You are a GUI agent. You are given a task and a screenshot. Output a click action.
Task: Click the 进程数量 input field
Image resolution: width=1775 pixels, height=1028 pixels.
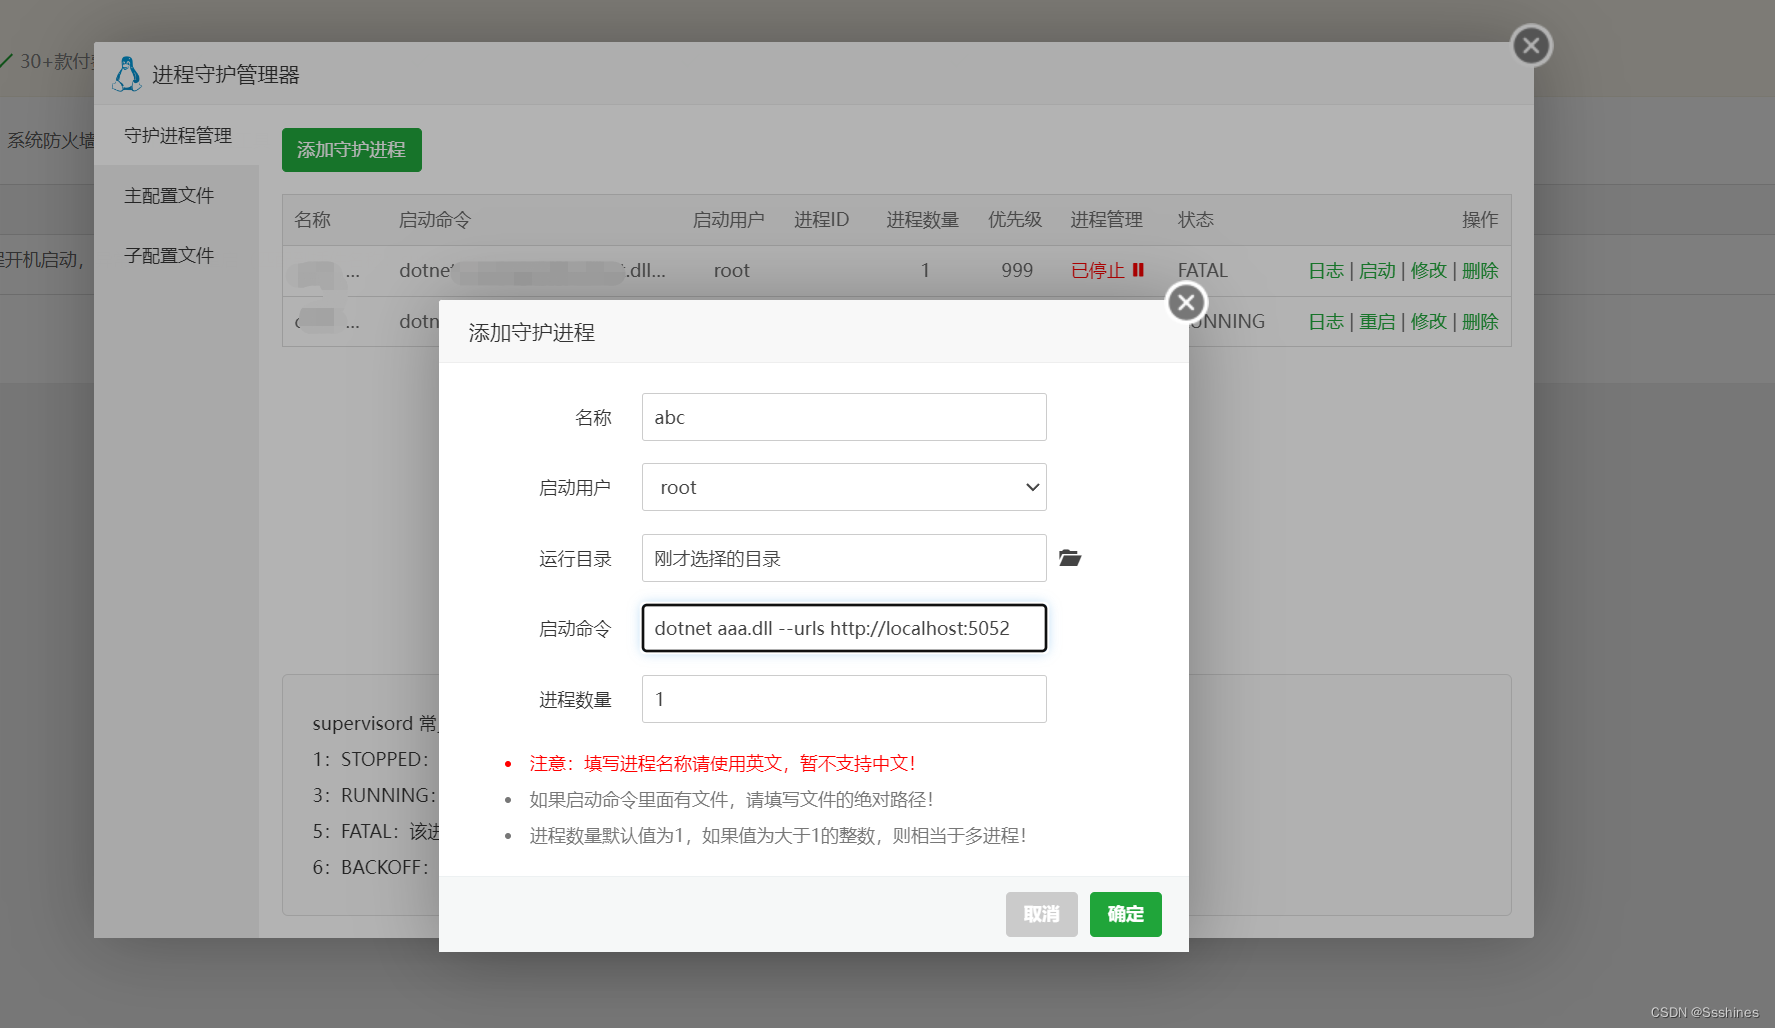pos(843,699)
